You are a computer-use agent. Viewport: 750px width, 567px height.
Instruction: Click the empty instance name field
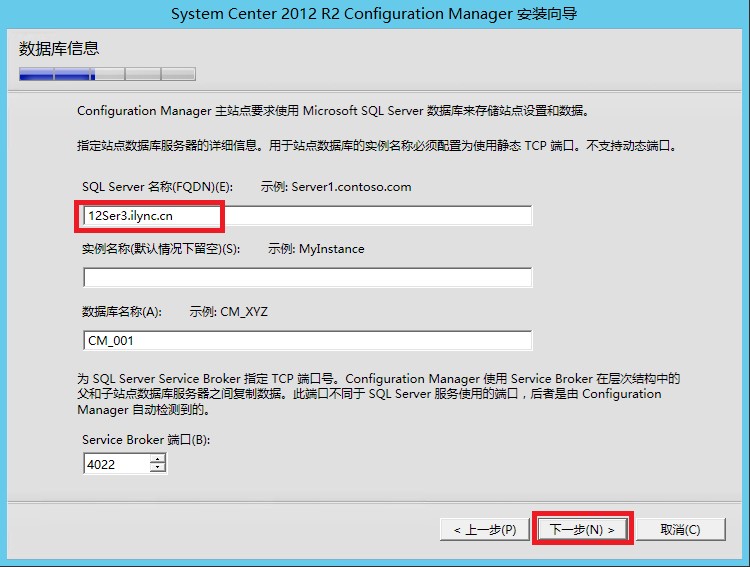(308, 278)
